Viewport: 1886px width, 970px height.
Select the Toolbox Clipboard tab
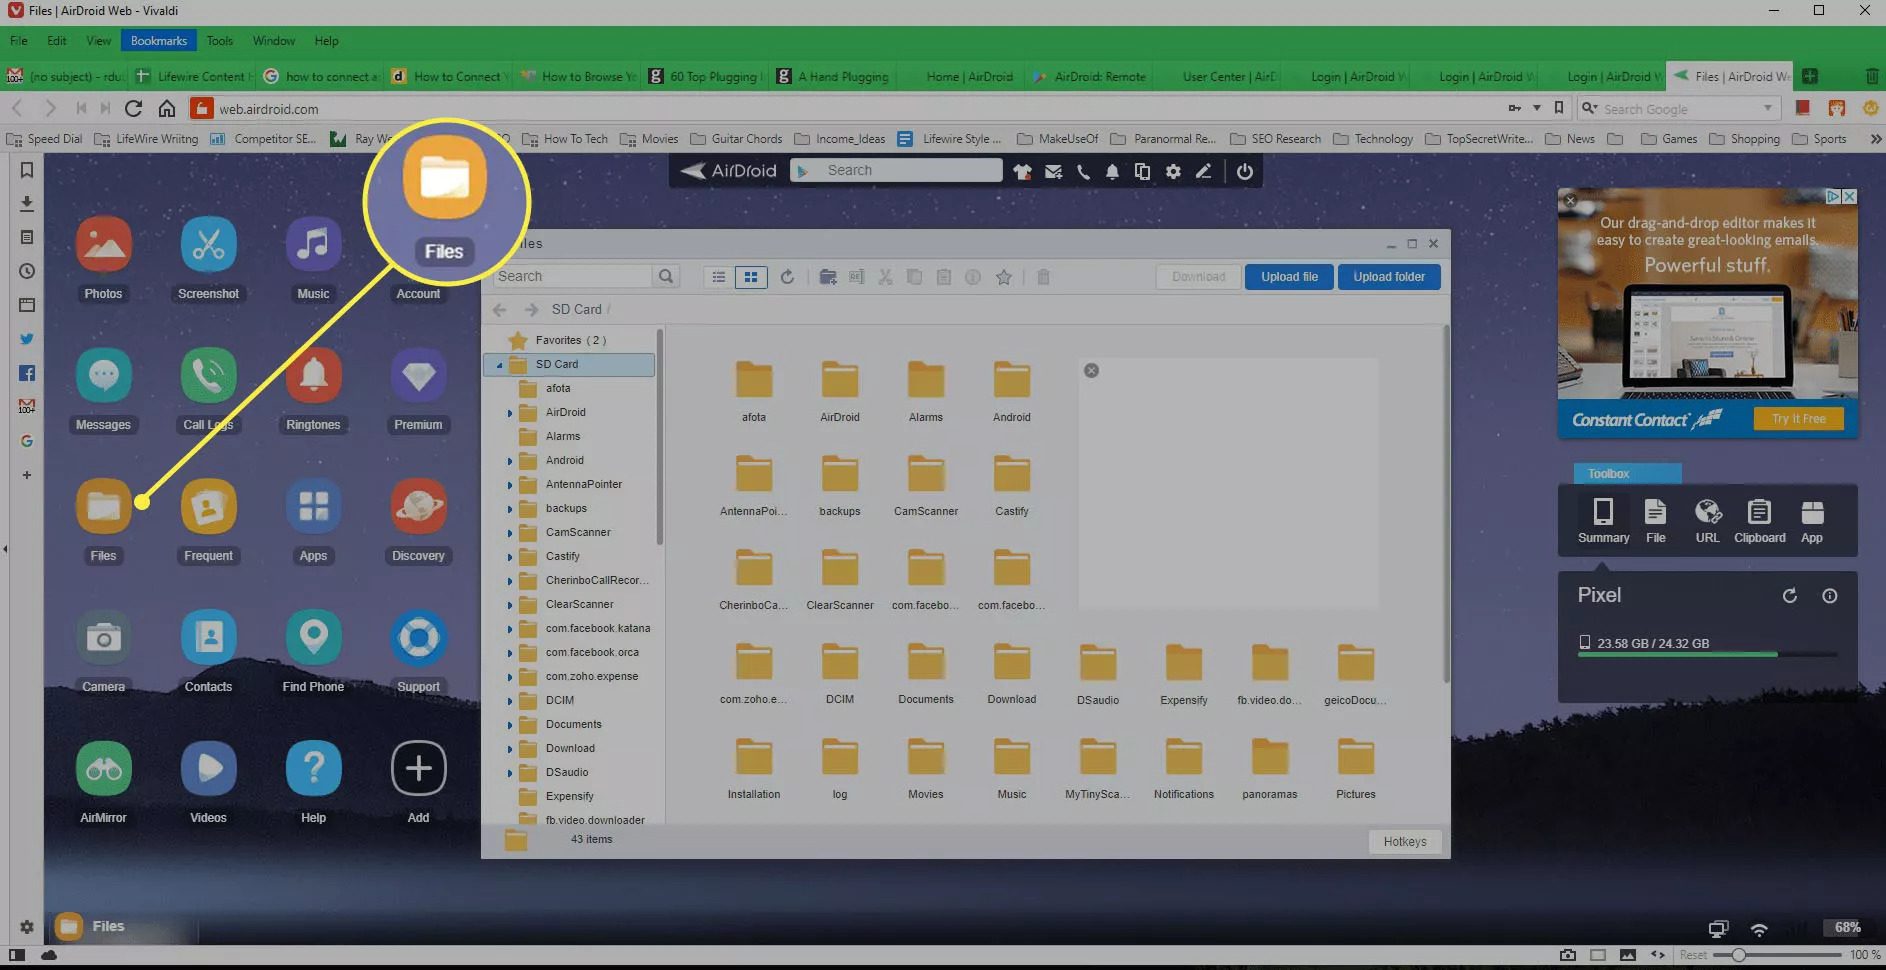coord(1759,520)
